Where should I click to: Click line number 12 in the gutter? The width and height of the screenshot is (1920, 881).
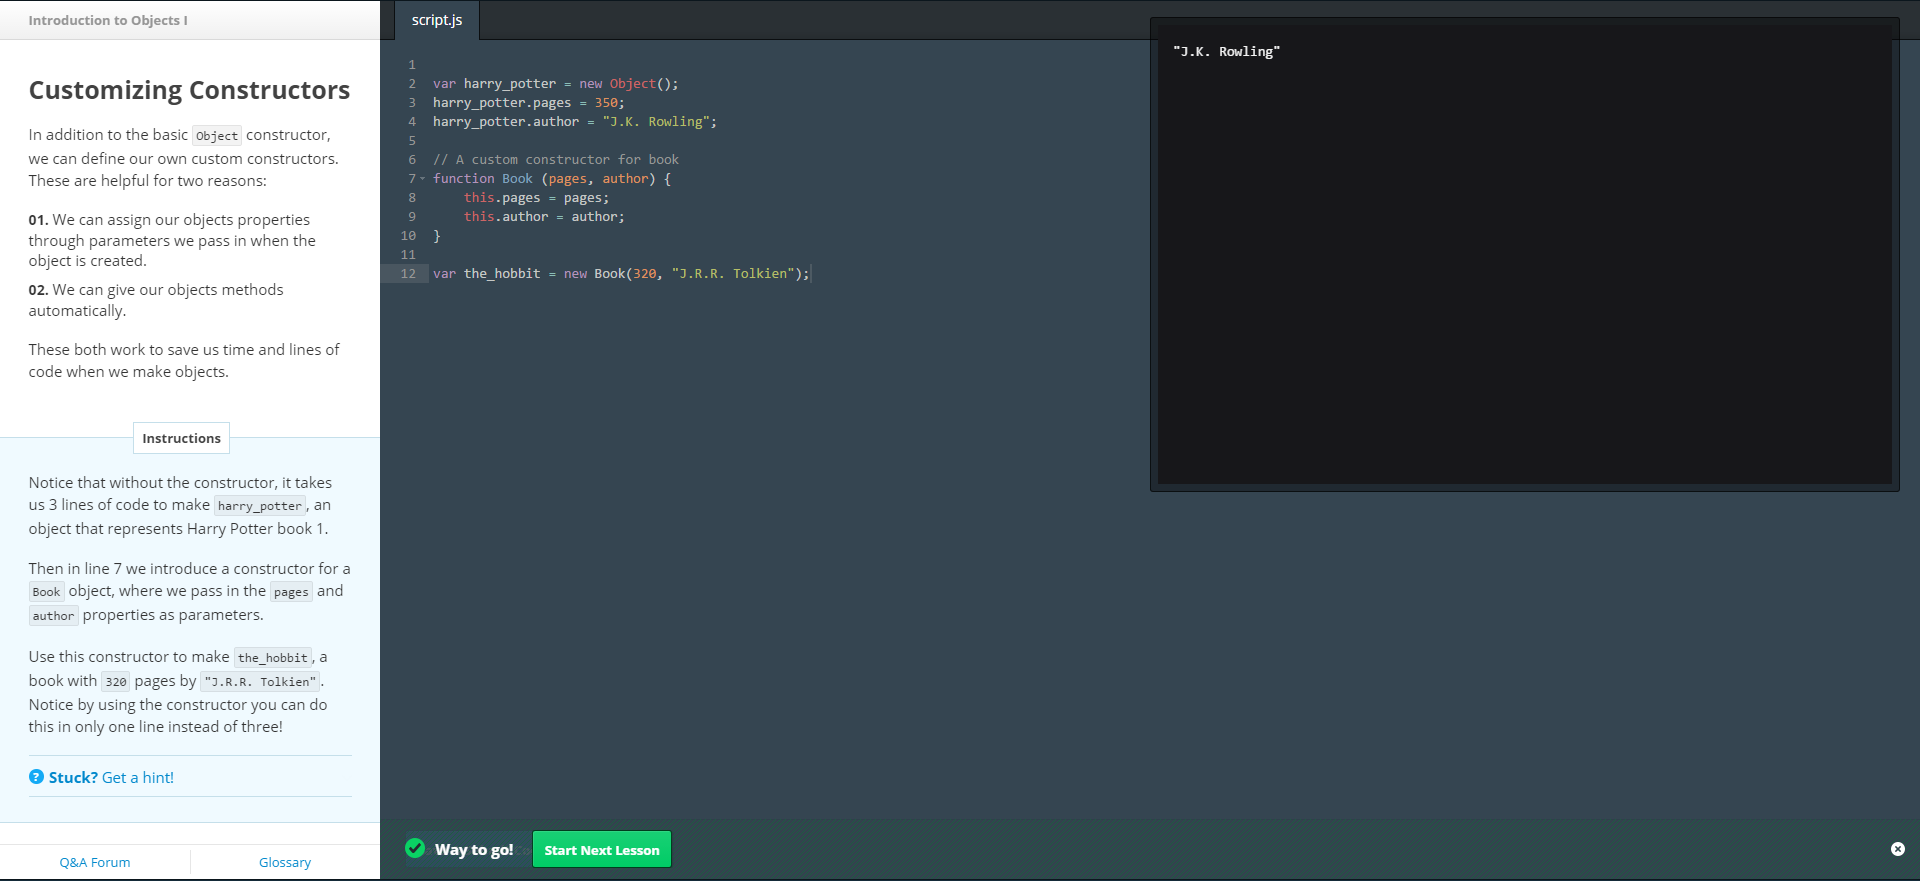click(408, 273)
